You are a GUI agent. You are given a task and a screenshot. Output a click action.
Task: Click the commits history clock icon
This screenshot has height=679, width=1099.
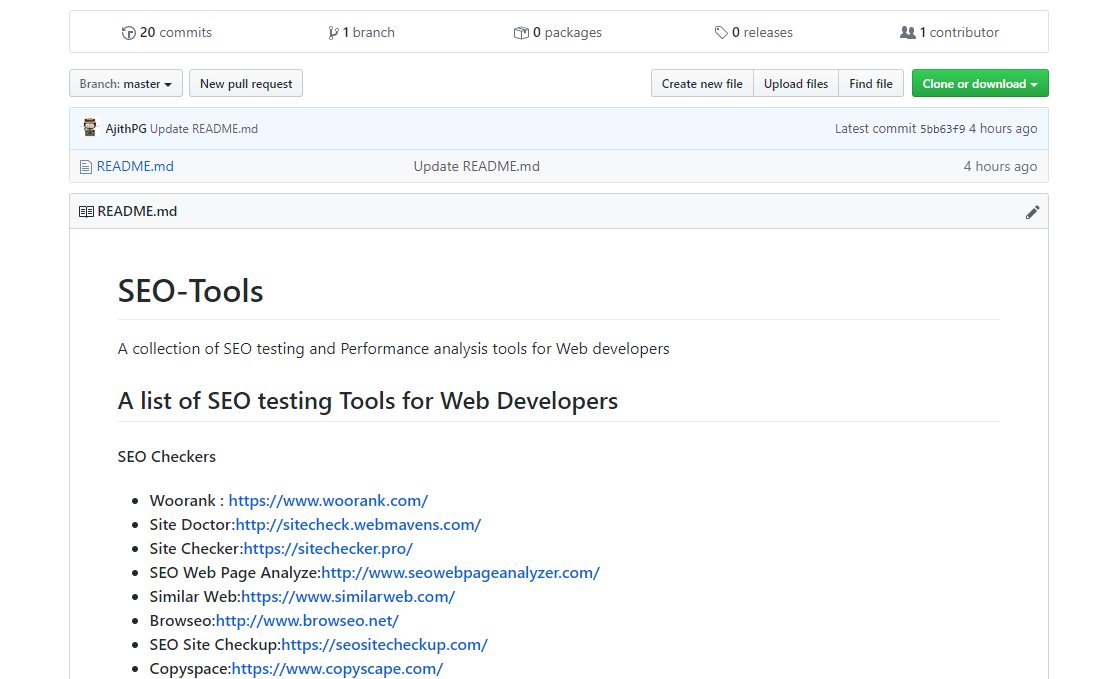click(128, 33)
